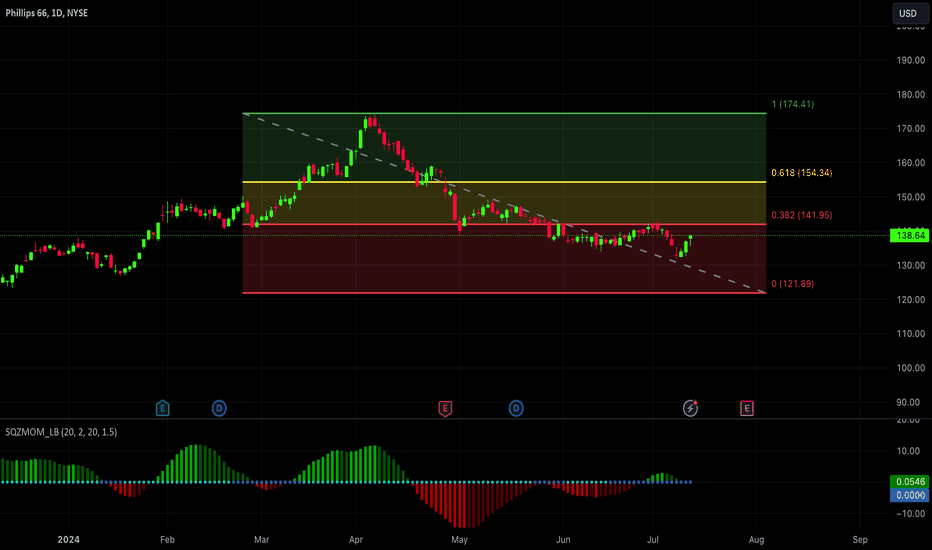Viewport: 932px width, 550px height.
Task: Click the 2024 label on time axis
Action: (68, 540)
